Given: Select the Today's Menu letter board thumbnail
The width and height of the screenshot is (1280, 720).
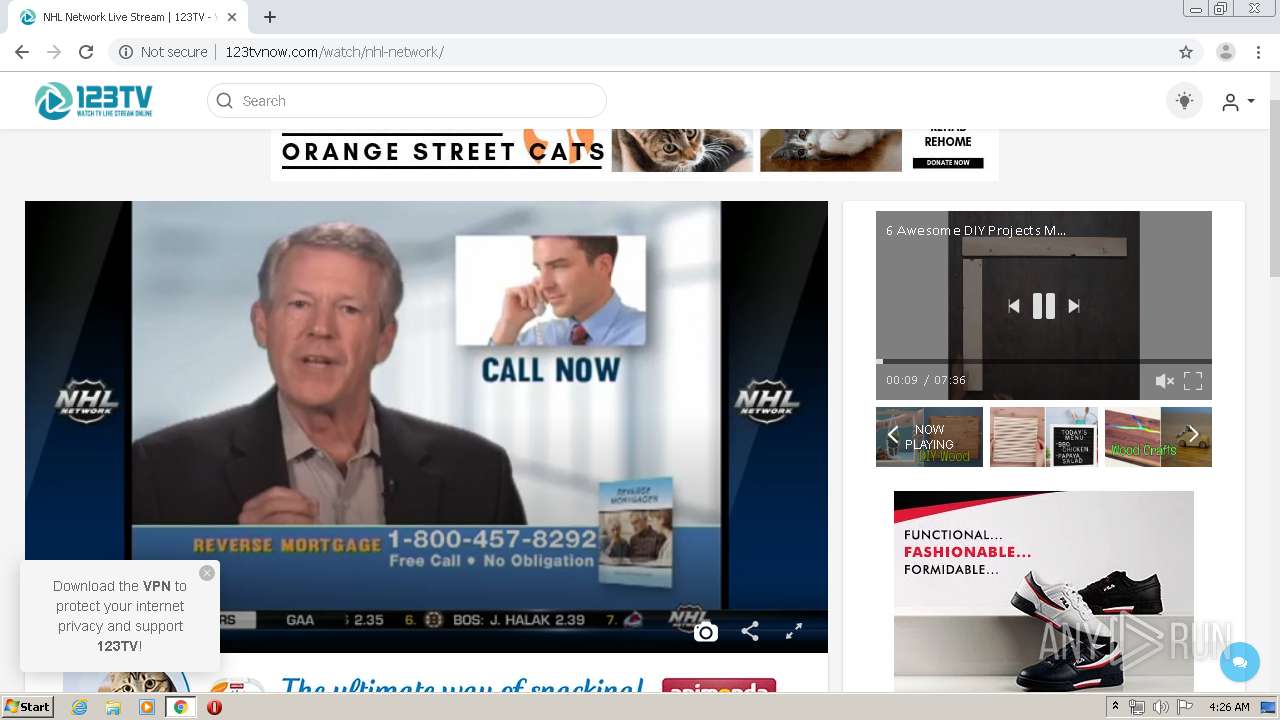Looking at the screenshot, I should (x=1044, y=437).
